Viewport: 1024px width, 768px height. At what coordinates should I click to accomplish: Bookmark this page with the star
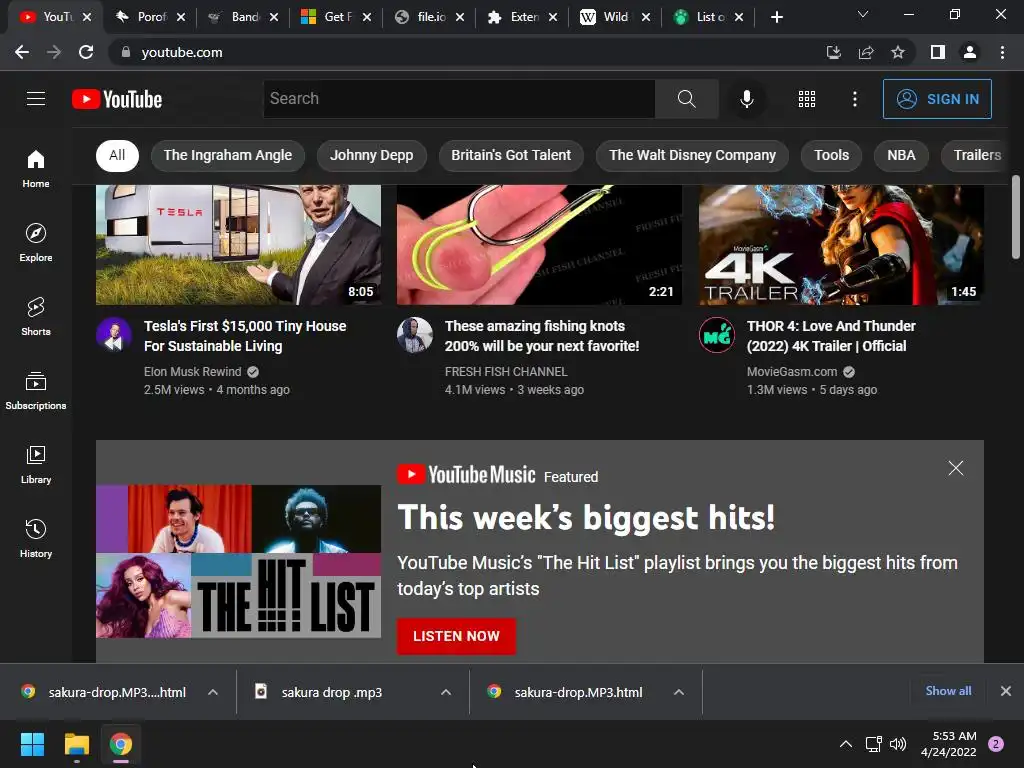[x=898, y=52]
